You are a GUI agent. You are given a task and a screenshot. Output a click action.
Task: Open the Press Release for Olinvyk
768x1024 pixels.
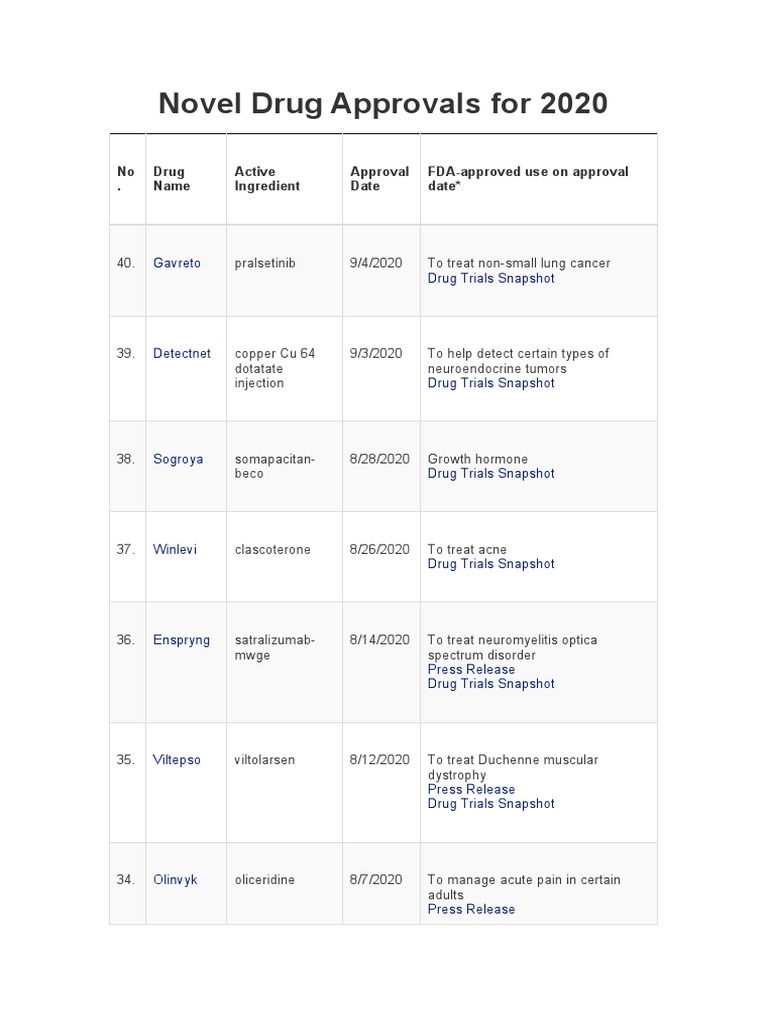(x=471, y=909)
